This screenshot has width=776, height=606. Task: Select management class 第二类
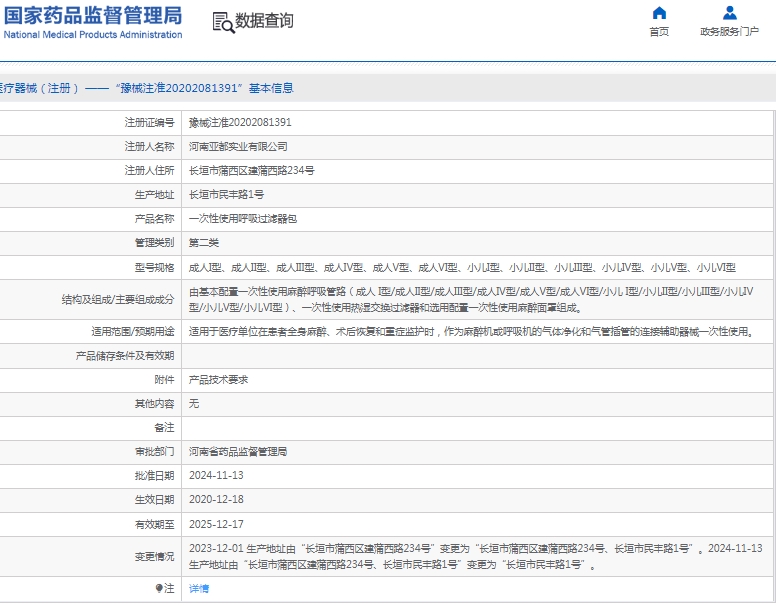[204, 243]
